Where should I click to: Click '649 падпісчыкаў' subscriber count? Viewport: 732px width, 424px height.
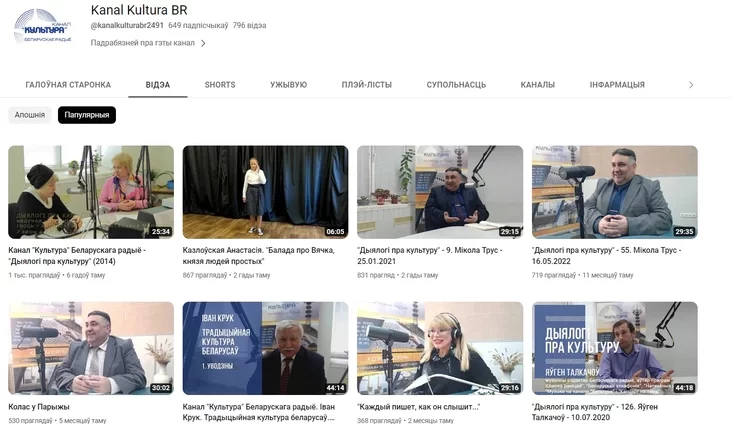tap(198, 26)
